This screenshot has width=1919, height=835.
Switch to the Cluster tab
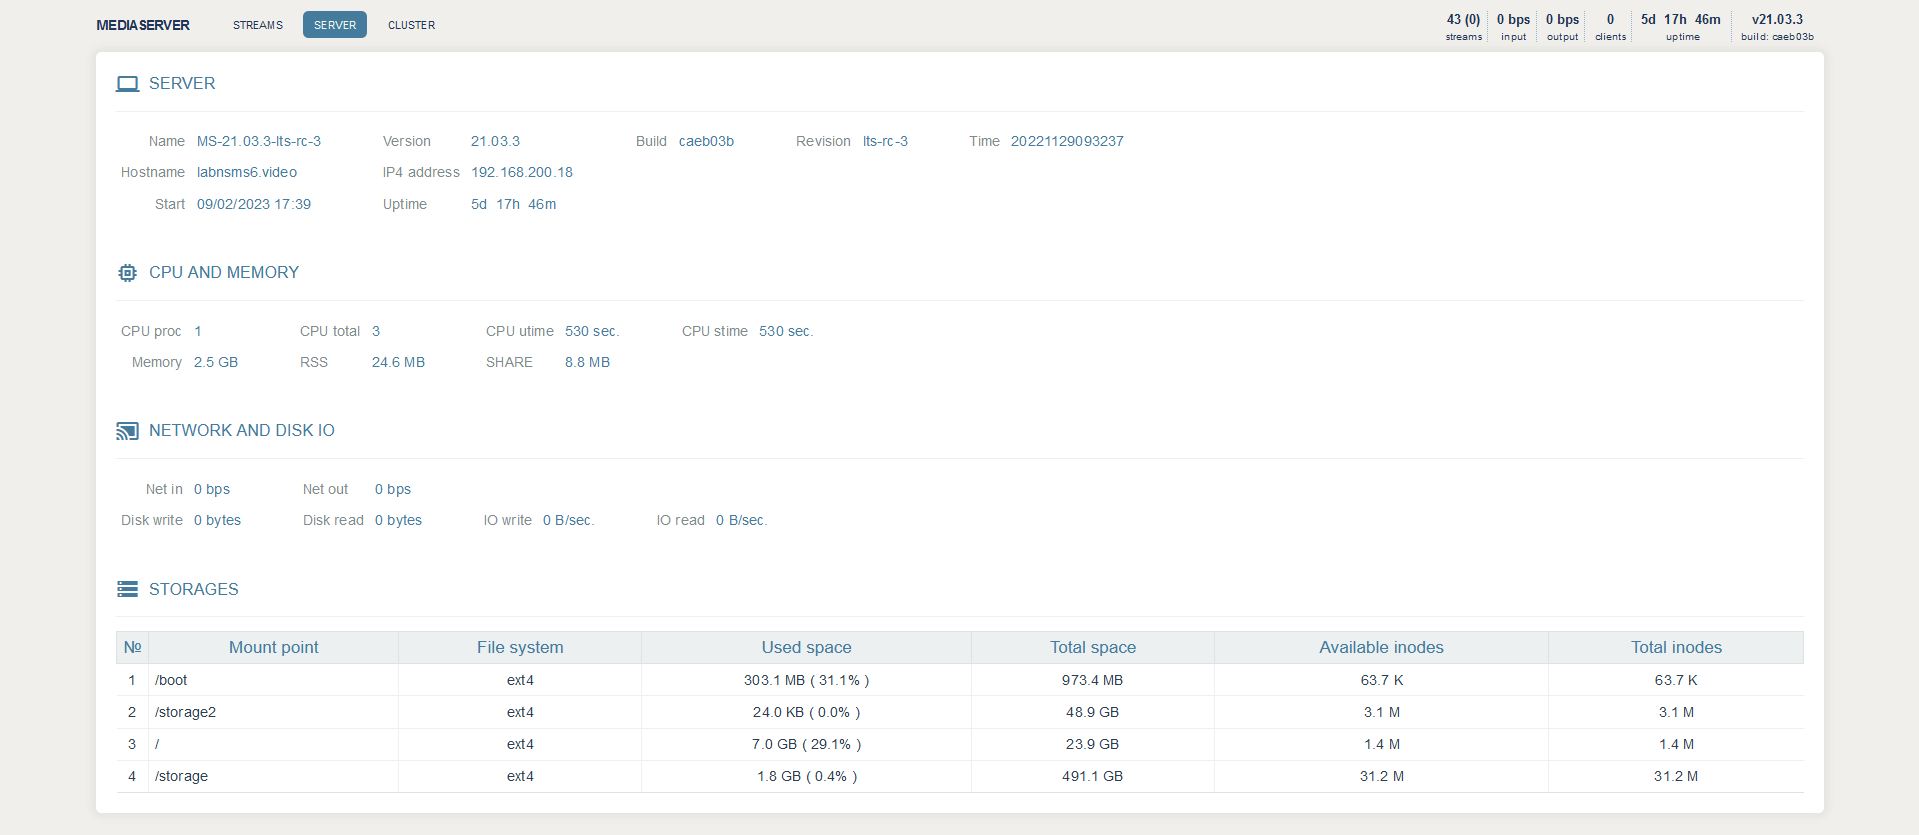(x=411, y=25)
